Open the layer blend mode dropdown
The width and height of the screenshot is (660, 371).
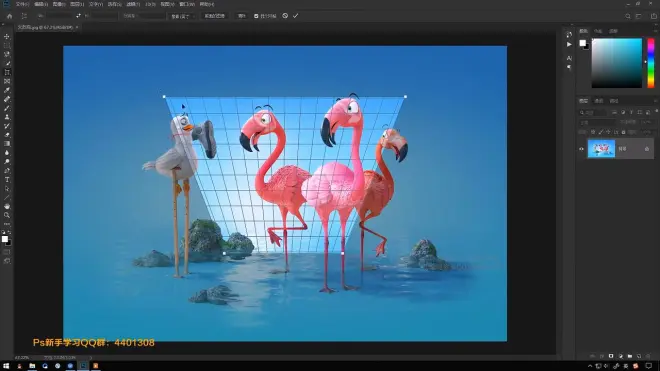click(597, 123)
